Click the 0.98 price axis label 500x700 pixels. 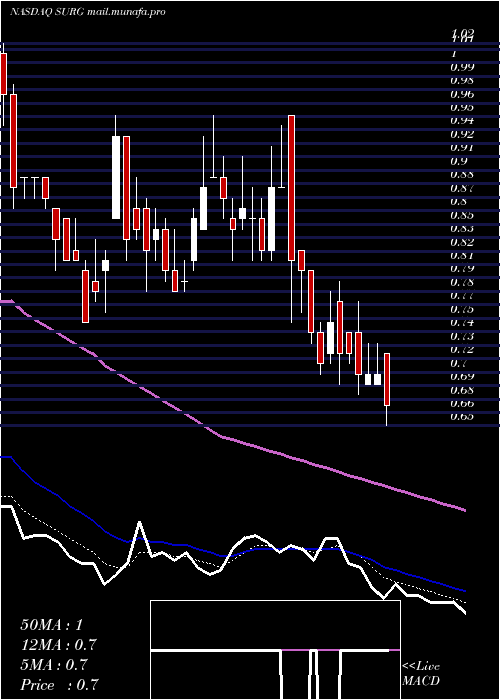(x=462, y=81)
